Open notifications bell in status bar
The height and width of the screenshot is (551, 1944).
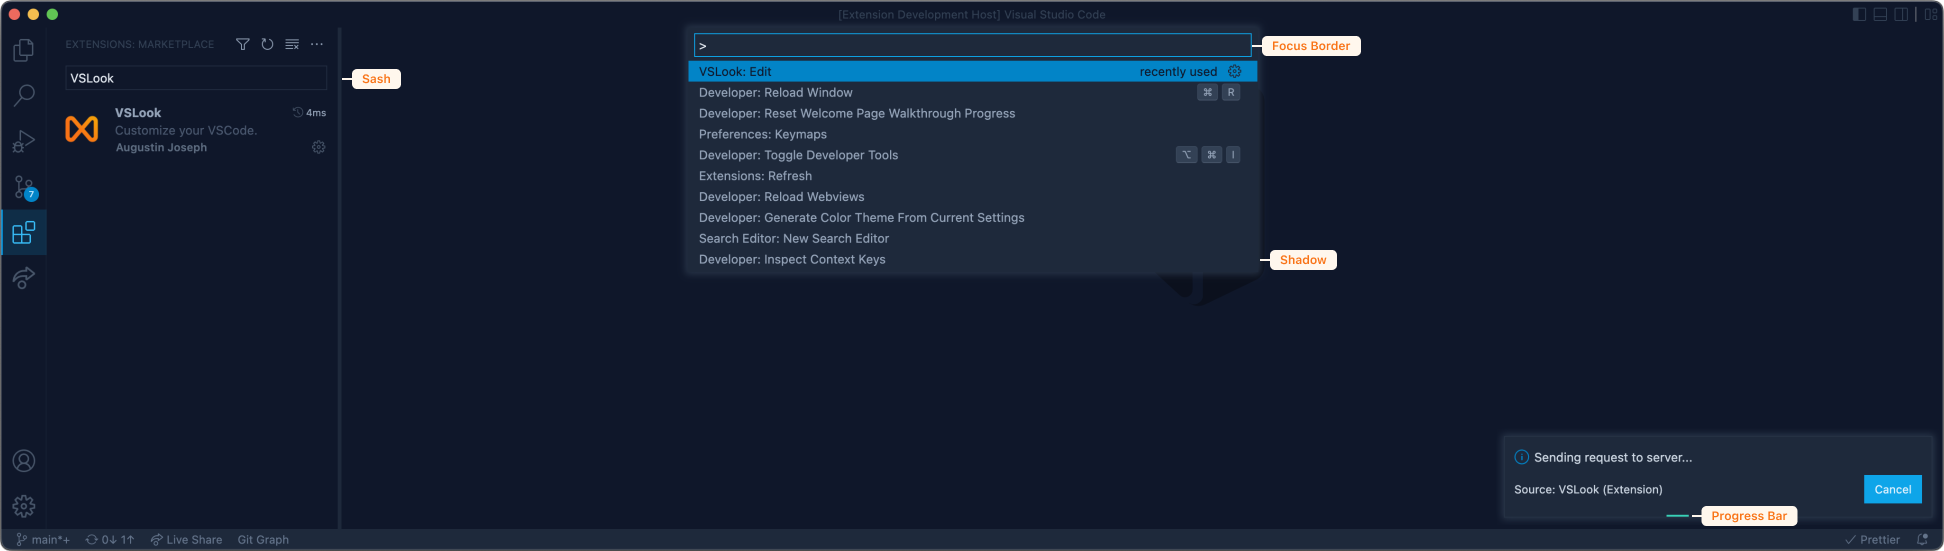1922,540
